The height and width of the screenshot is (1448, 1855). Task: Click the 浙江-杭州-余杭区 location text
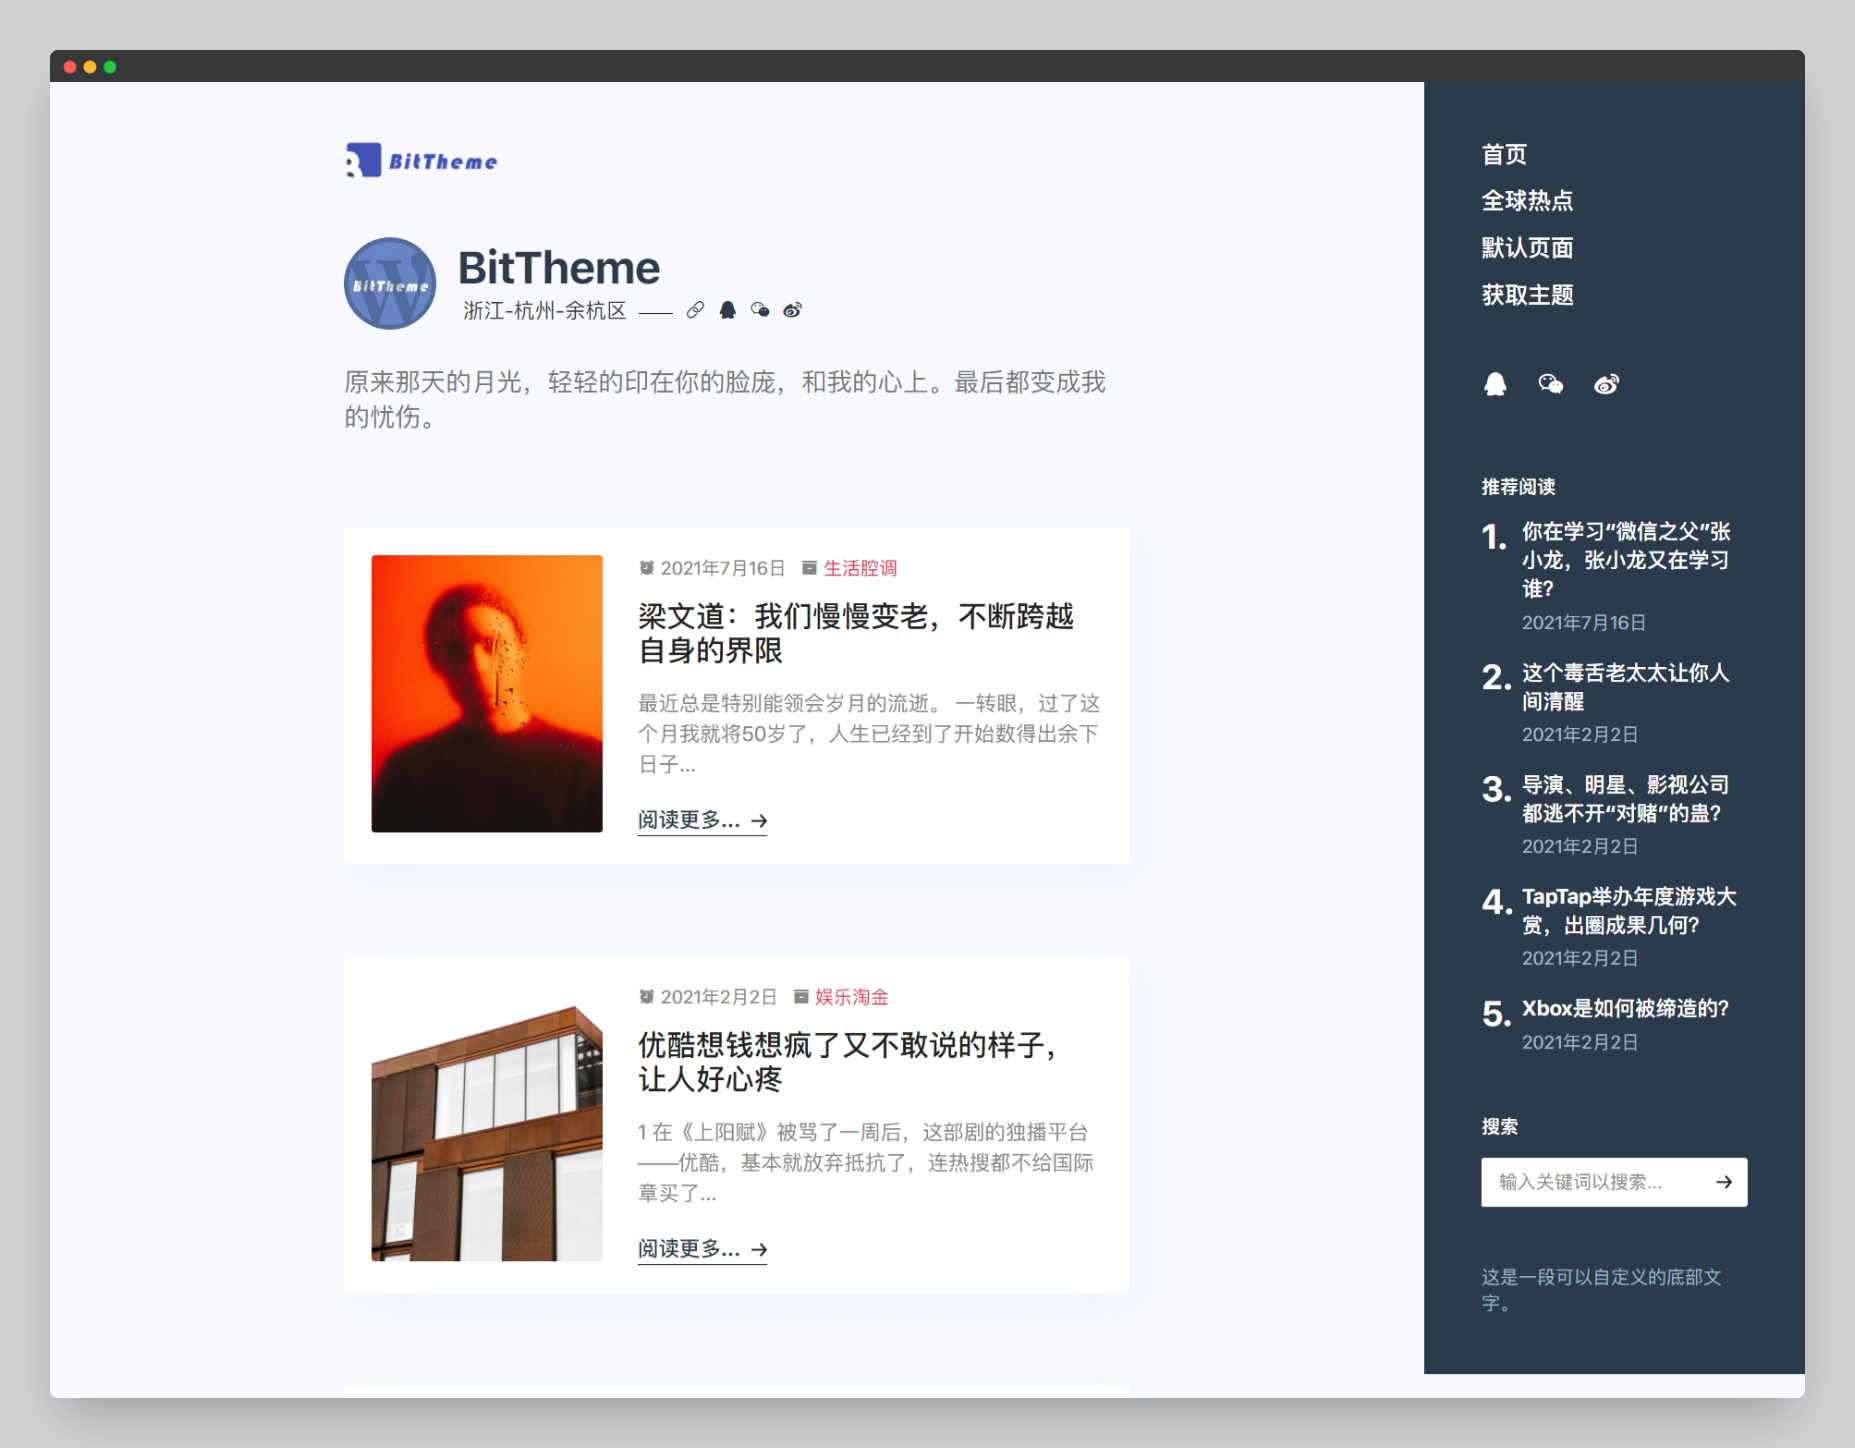545,311
